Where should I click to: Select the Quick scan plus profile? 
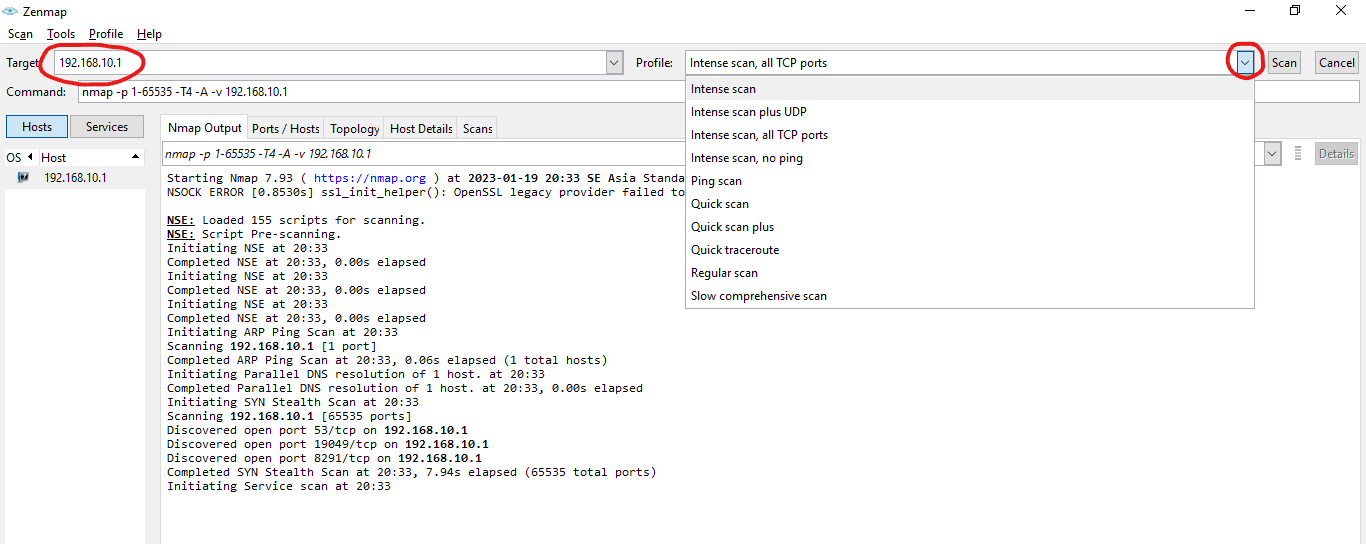coord(732,227)
